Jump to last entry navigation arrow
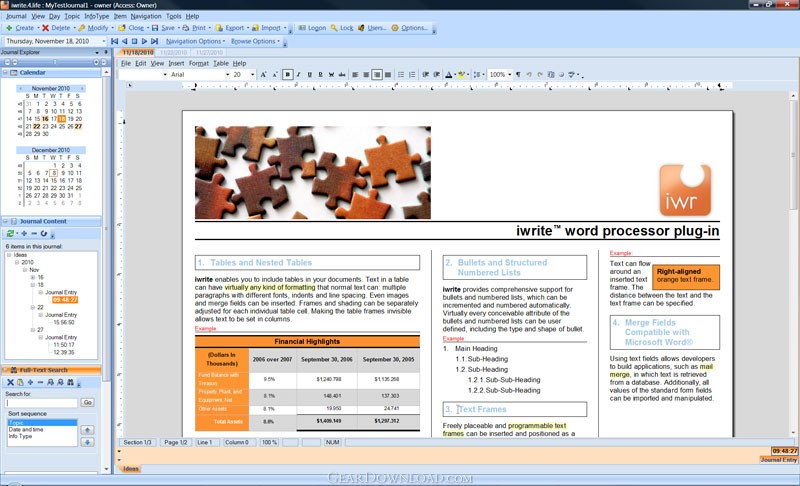The width and height of the screenshot is (800, 486). [154, 41]
